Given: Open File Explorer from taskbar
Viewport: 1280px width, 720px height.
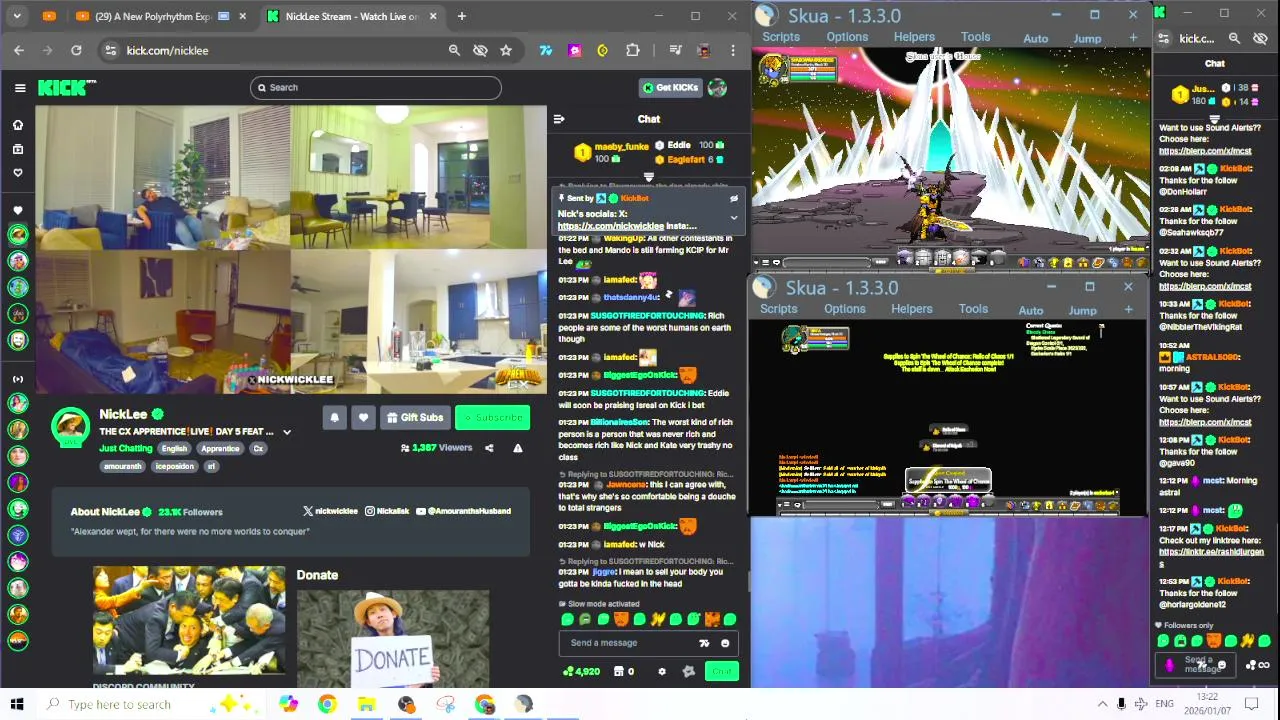Looking at the screenshot, I should click(366, 704).
